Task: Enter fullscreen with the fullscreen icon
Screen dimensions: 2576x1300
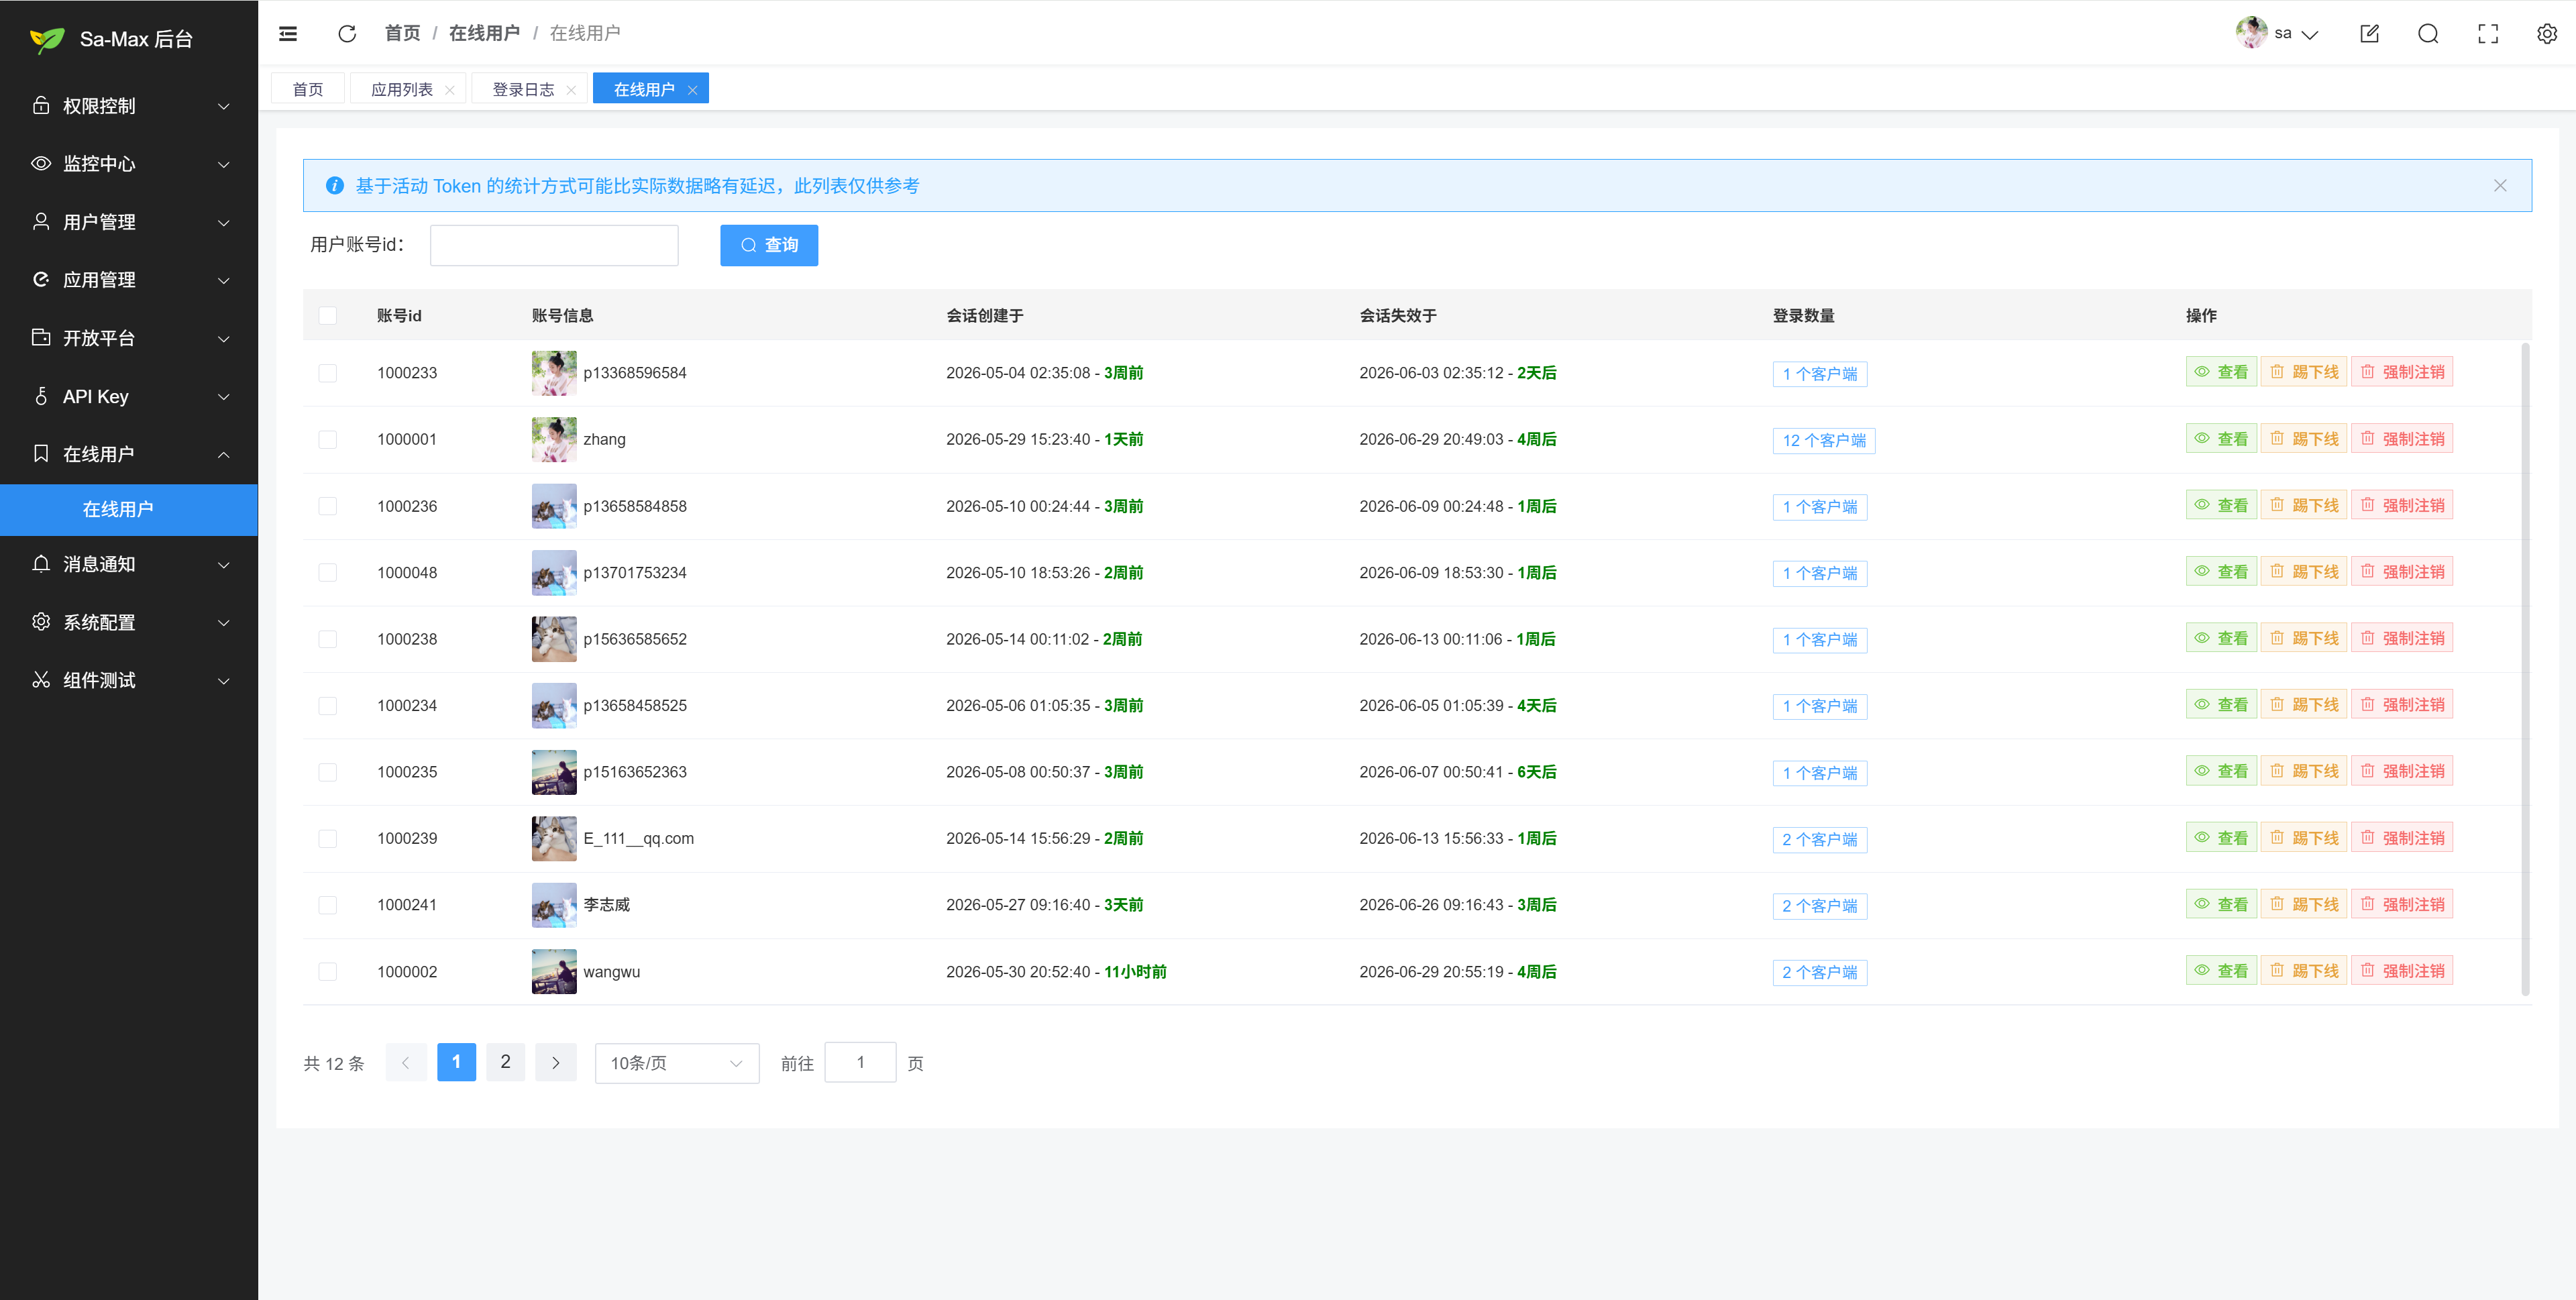Action: tap(2488, 34)
